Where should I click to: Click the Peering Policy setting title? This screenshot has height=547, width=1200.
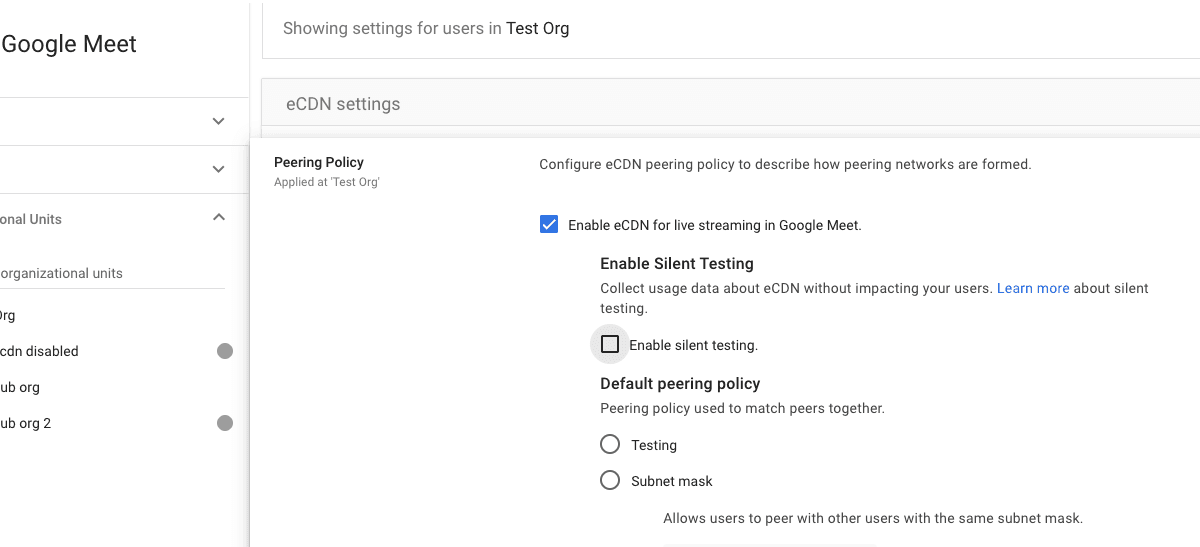click(x=319, y=162)
